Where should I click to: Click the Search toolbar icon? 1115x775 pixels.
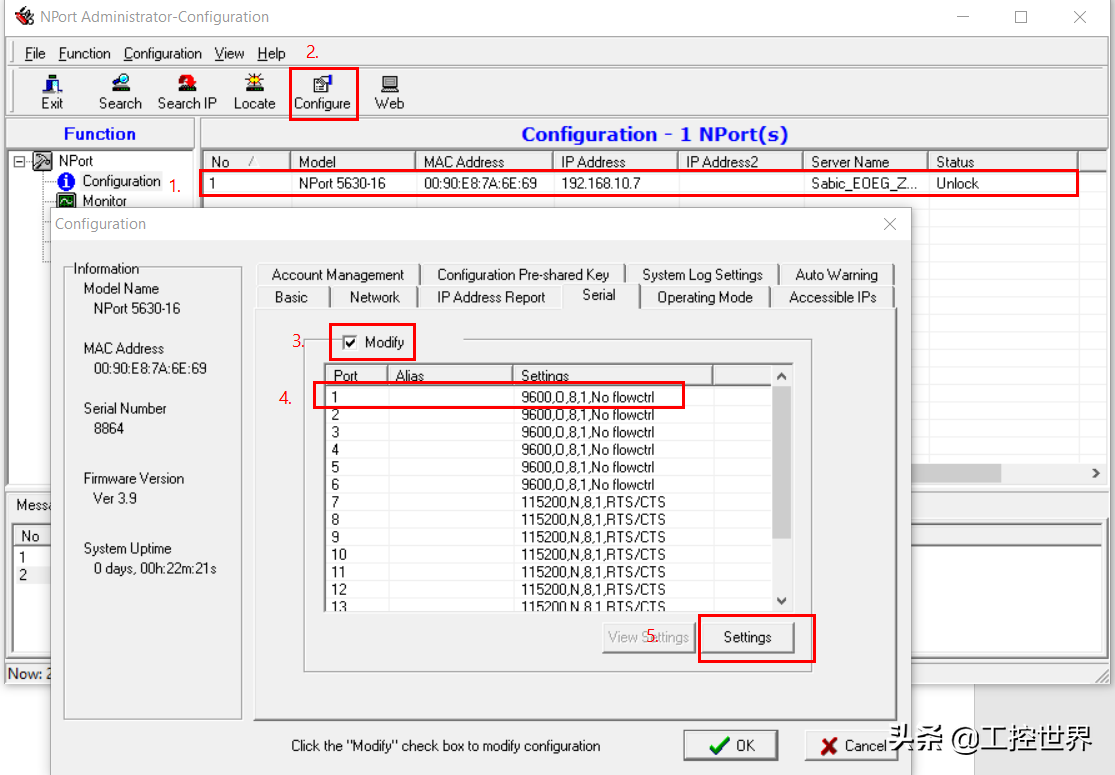[x=120, y=92]
